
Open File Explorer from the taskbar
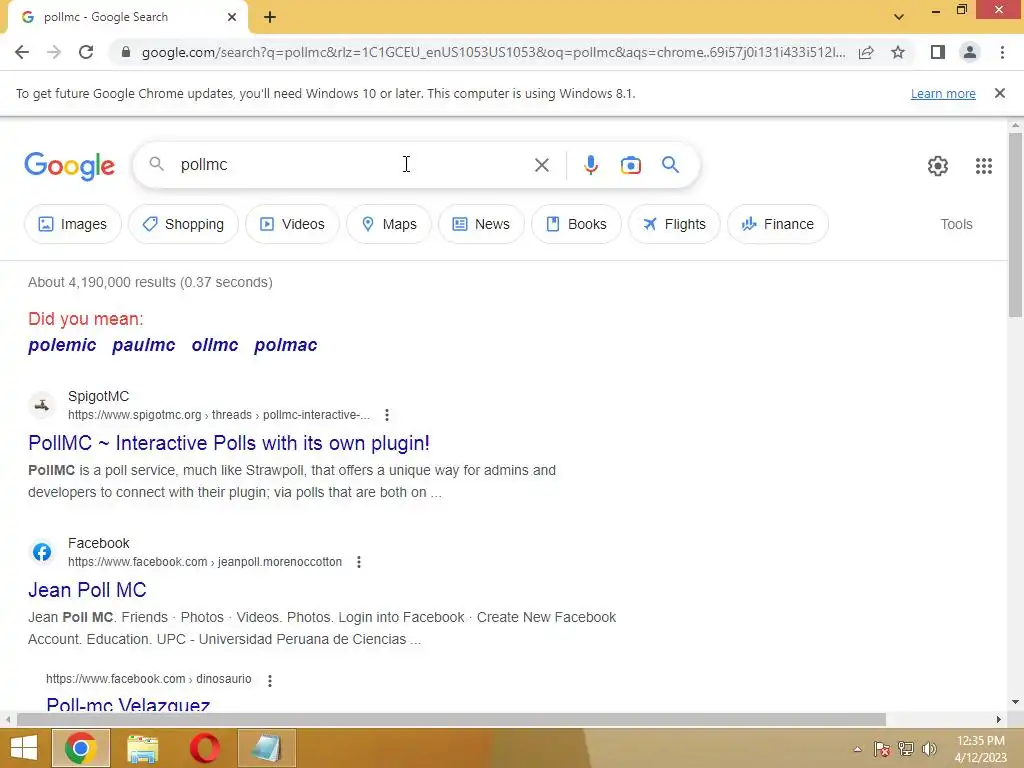(142, 748)
